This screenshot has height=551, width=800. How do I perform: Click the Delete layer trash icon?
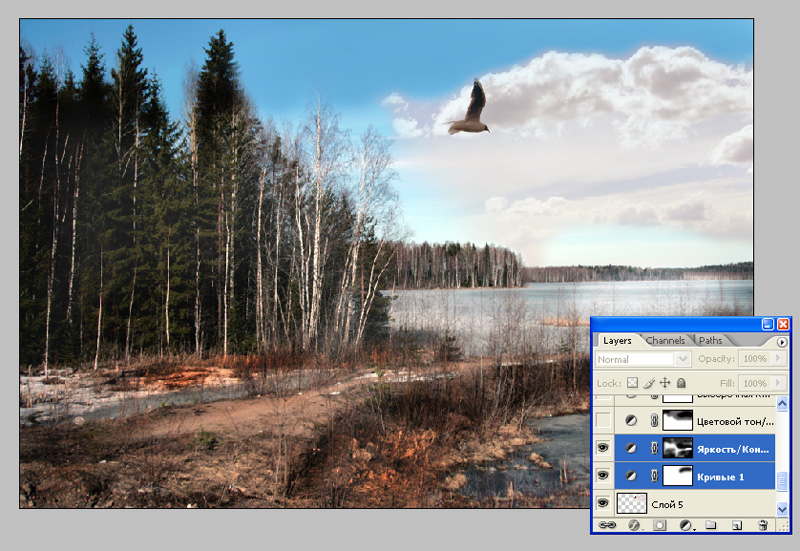pyautogui.click(x=763, y=525)
